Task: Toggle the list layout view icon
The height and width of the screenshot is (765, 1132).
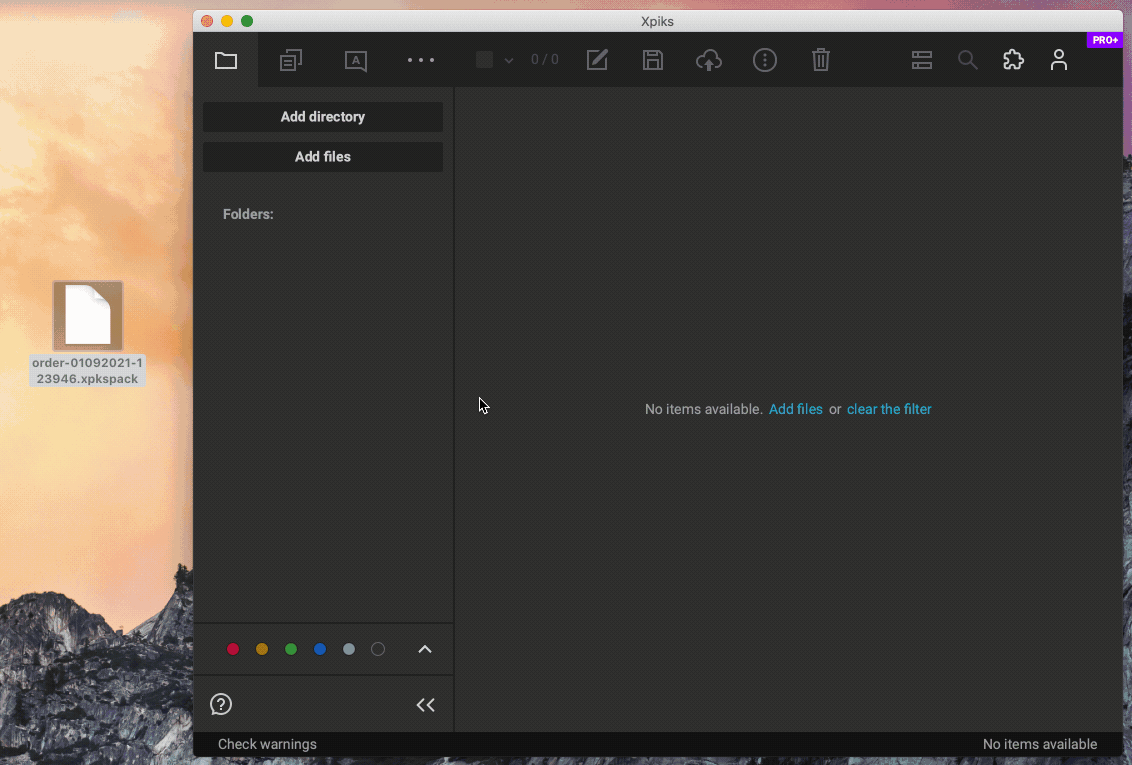Action: pyautogui.click(x=922, y=60)
